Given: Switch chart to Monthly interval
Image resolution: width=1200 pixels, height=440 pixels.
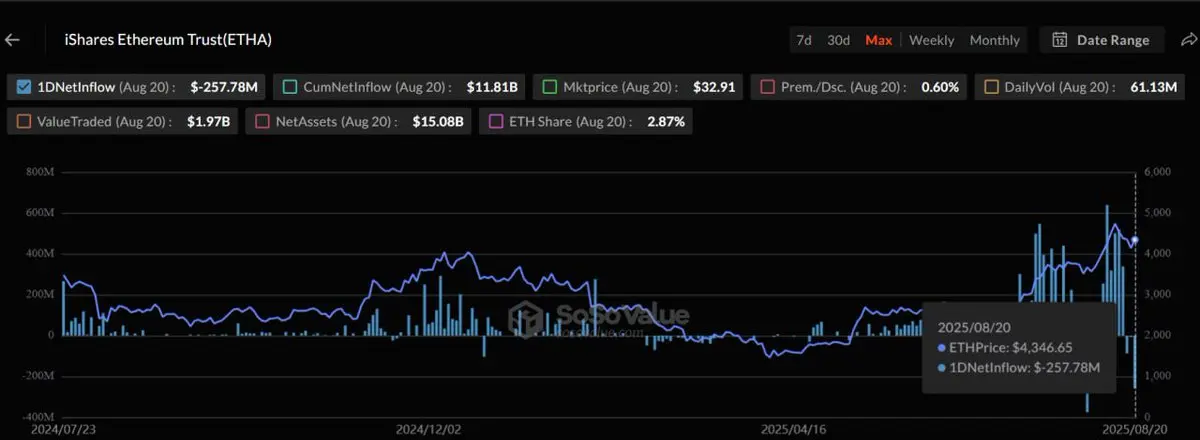Looking at the screenshot, I should 995,40.
